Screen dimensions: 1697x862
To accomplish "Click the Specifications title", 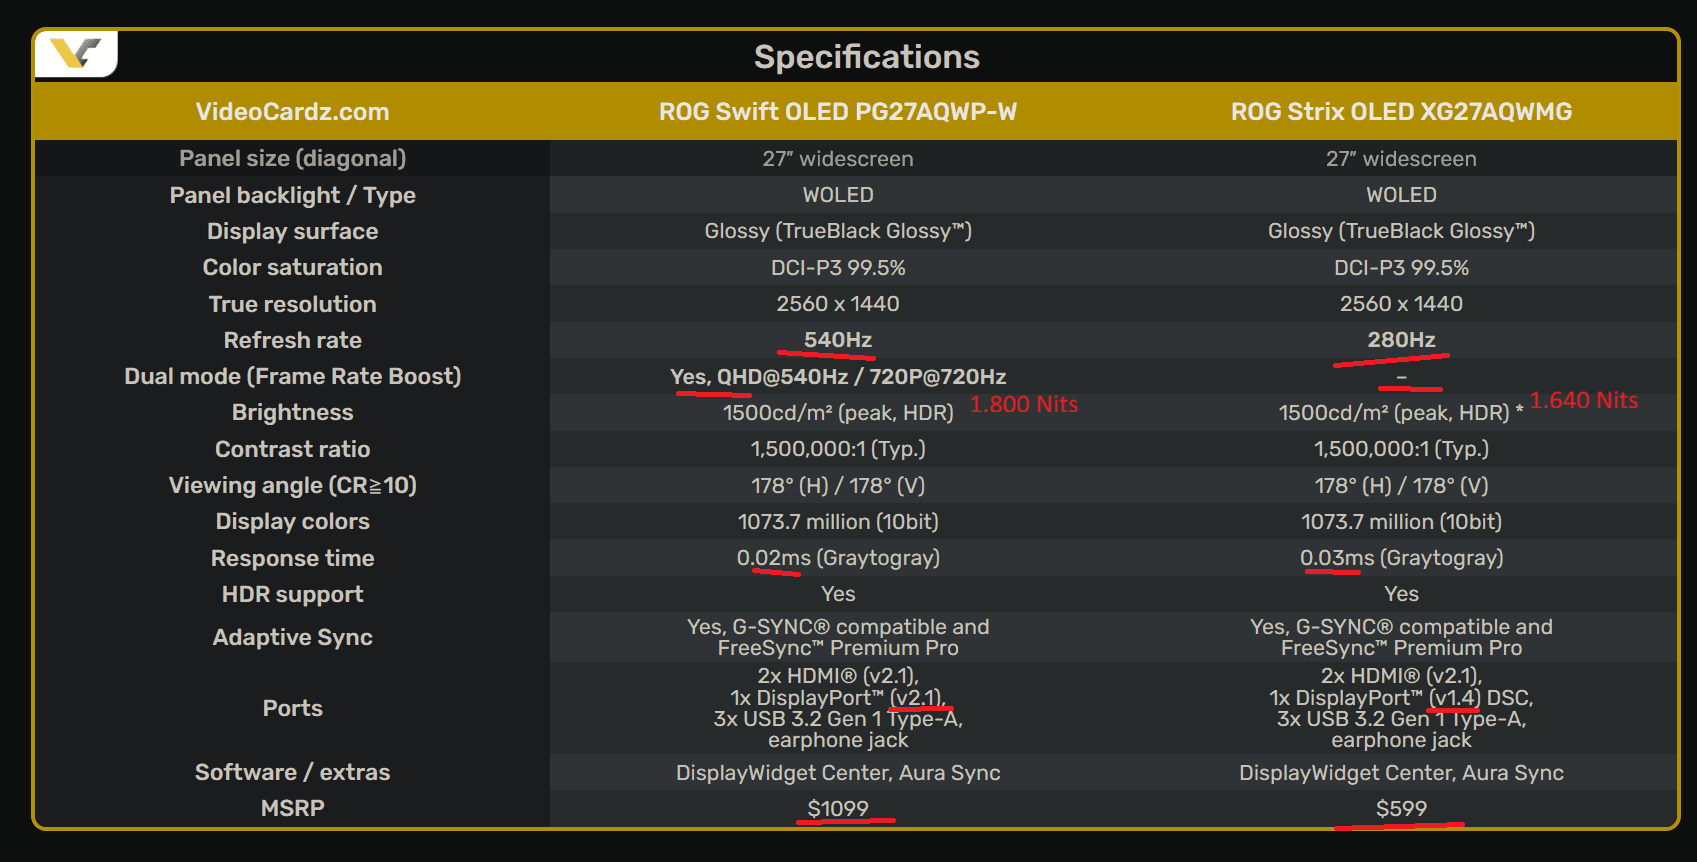I will pyautogui.click(x=866, y=57).
